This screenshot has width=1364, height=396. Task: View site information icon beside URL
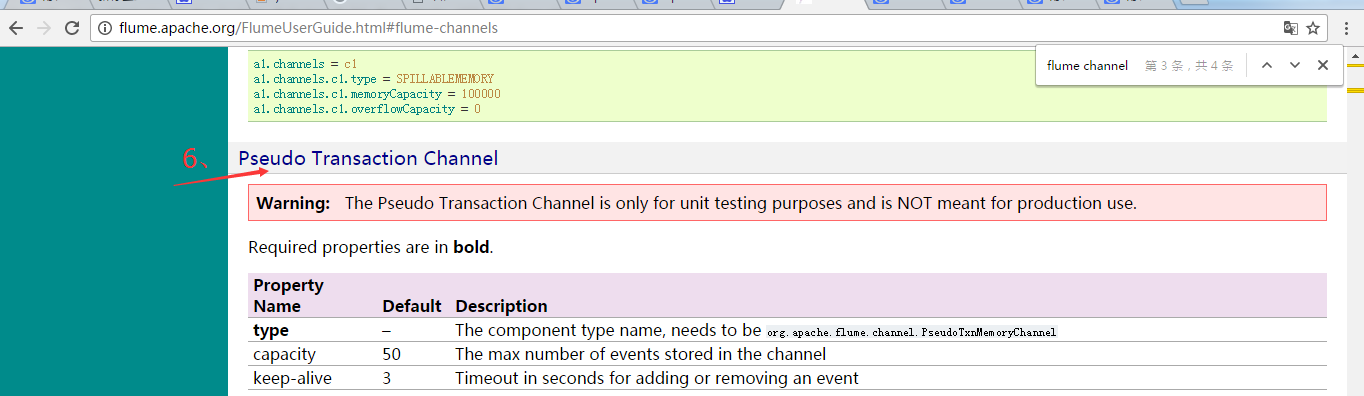(105, 28)
